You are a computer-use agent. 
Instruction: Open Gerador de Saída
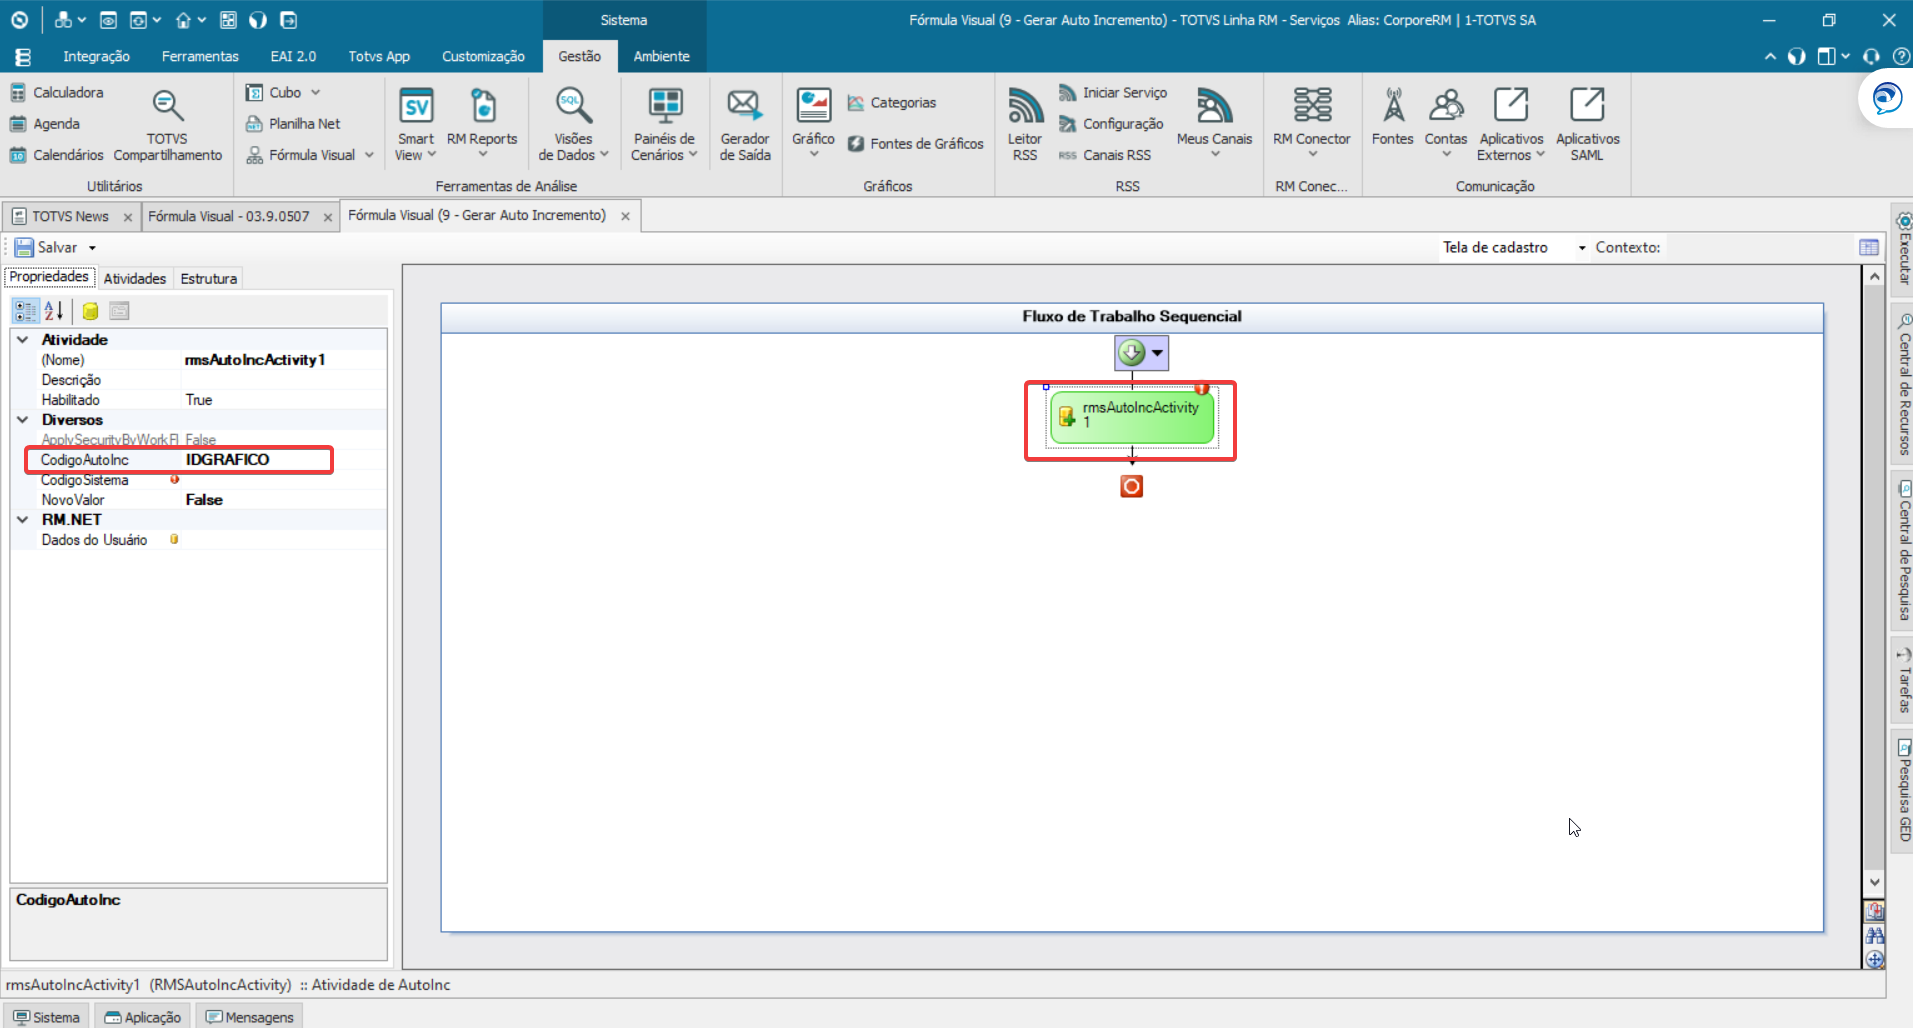point(745,125)
